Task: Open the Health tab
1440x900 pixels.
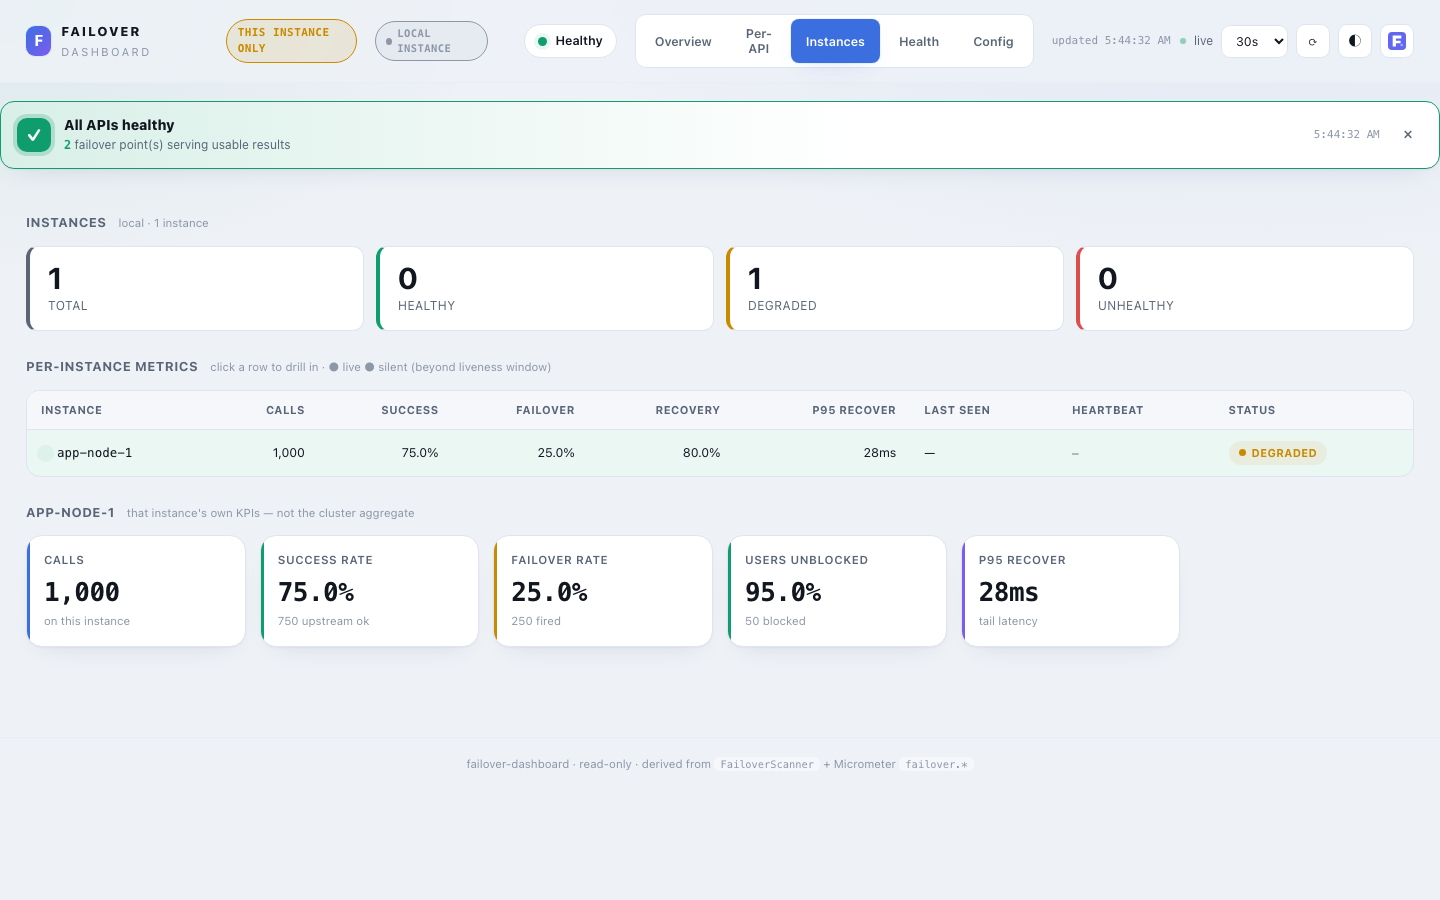Action: (919, 41)
